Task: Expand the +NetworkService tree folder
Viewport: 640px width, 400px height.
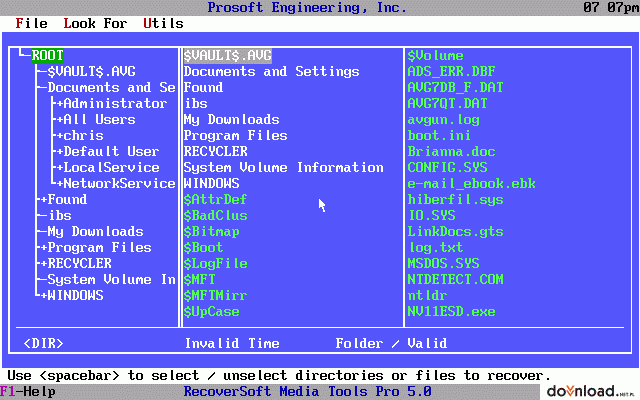Action: click(116, 184)
